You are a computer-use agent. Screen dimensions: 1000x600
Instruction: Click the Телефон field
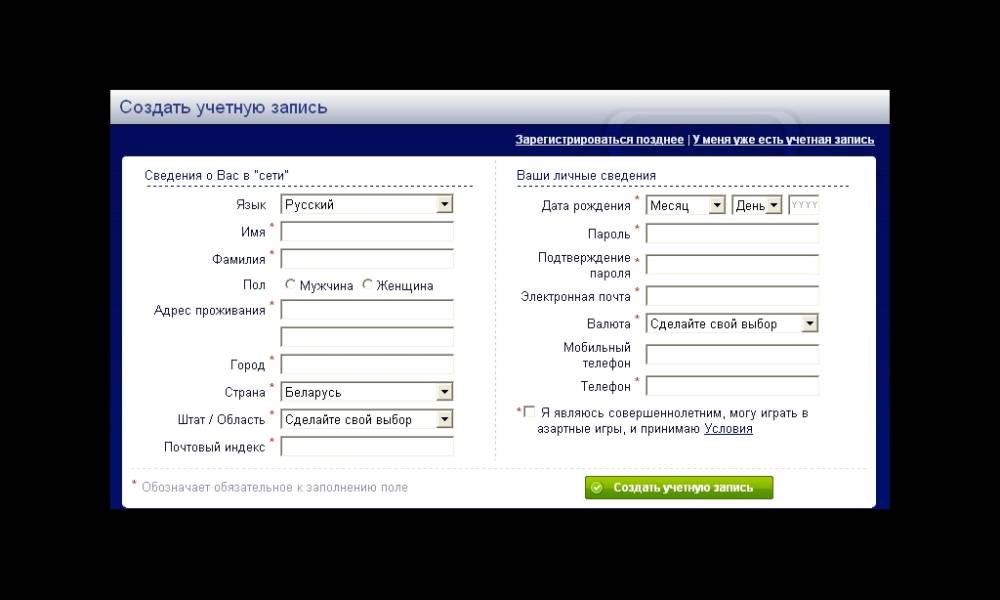click(x=732, y=386)
